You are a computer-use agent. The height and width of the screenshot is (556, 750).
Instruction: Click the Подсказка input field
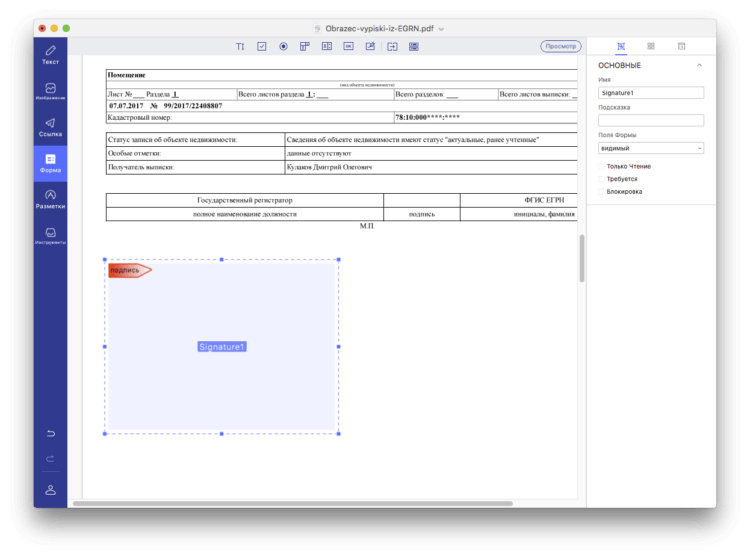pyautogui.click(x=651, y=120)
